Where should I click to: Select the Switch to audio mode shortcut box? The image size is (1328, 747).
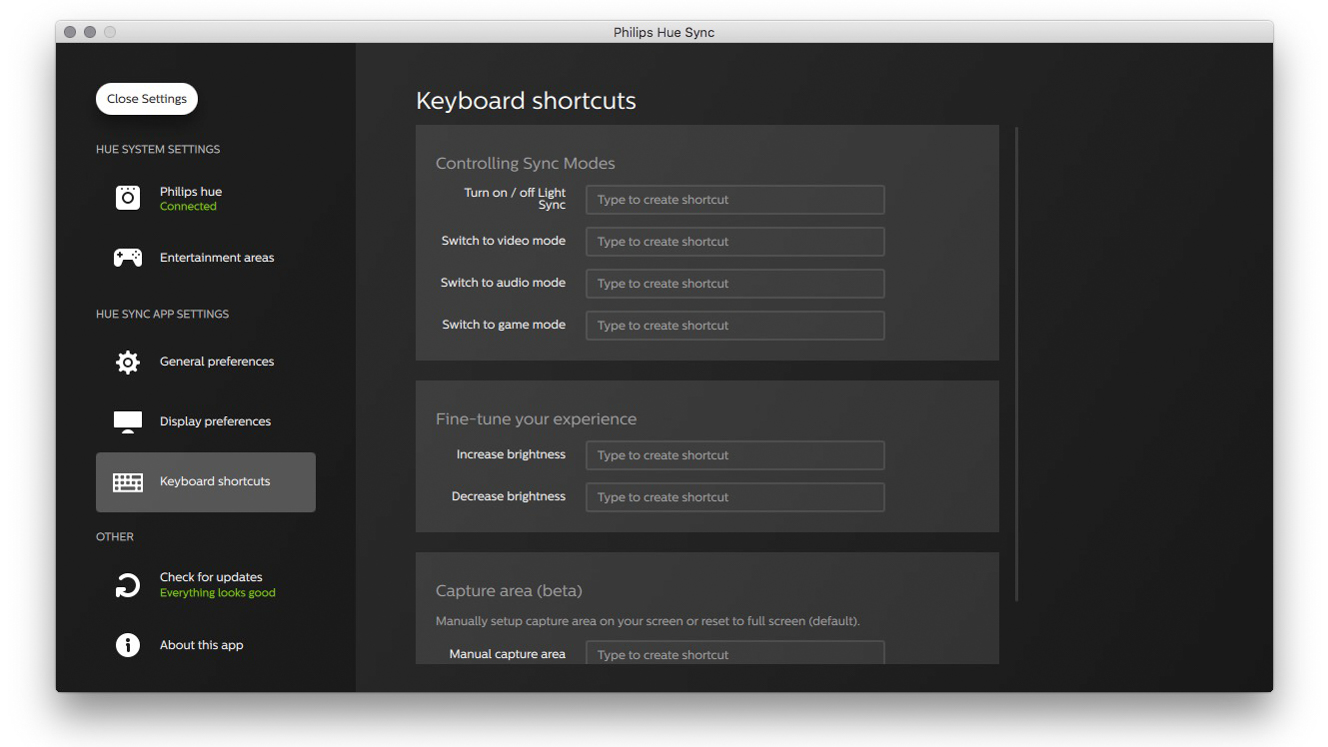(735, 284)
